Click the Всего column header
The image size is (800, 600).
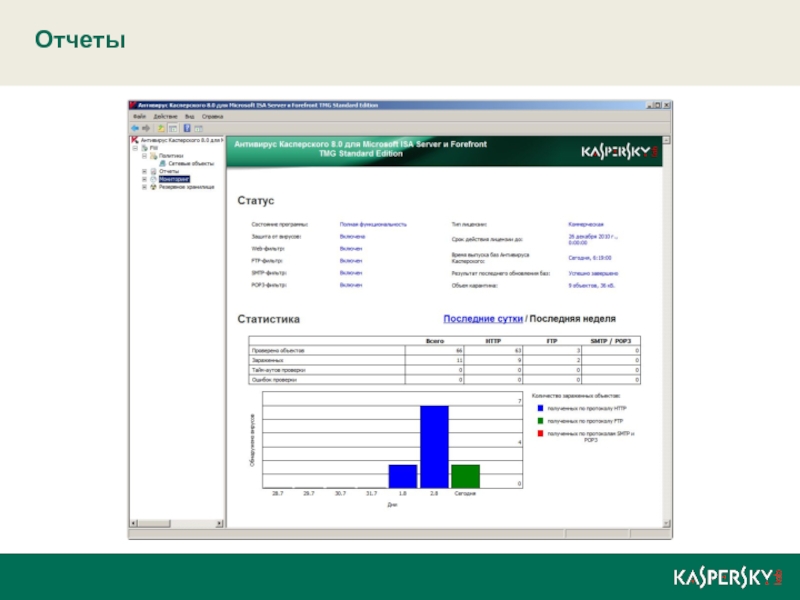[435, 341]
